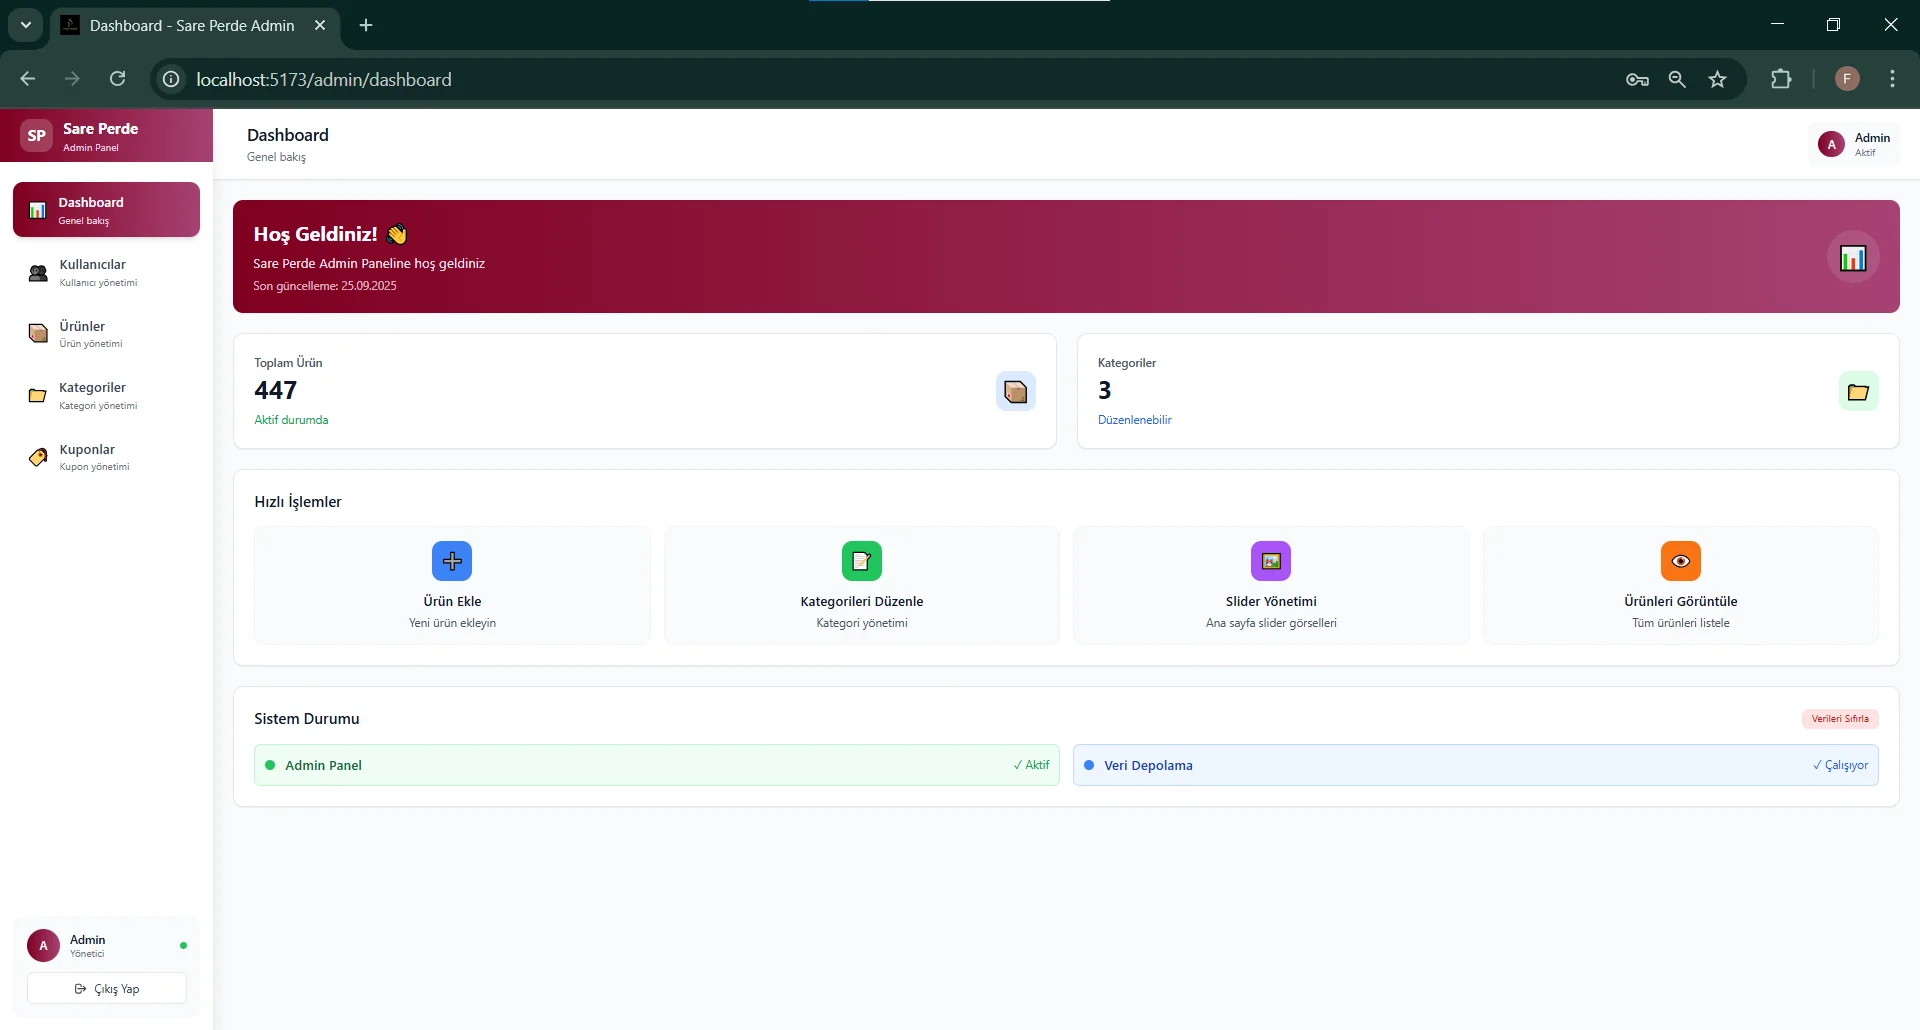
Task: Click the box icon in Toplam Ürün card
Action: 1015,391
